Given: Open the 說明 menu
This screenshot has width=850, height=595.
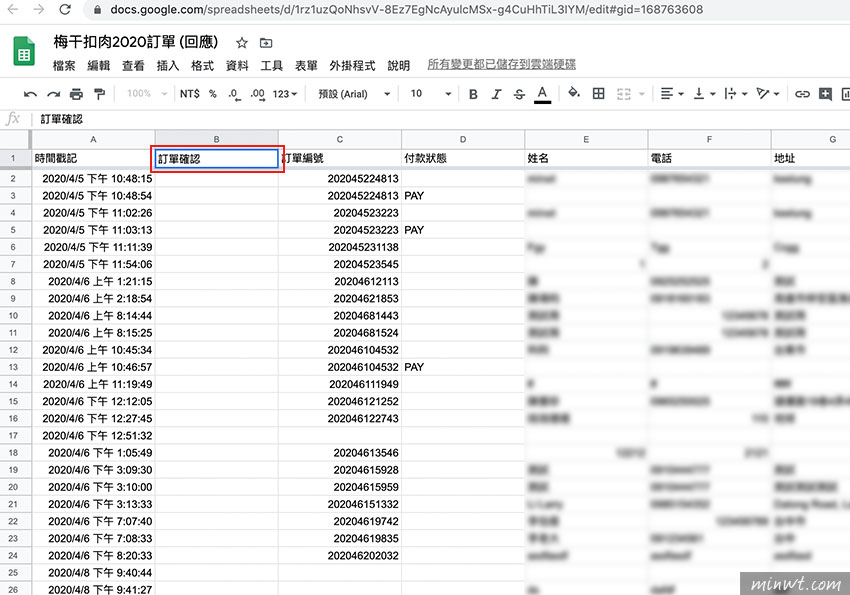Looking at the screenshot, I should [398, 66].
